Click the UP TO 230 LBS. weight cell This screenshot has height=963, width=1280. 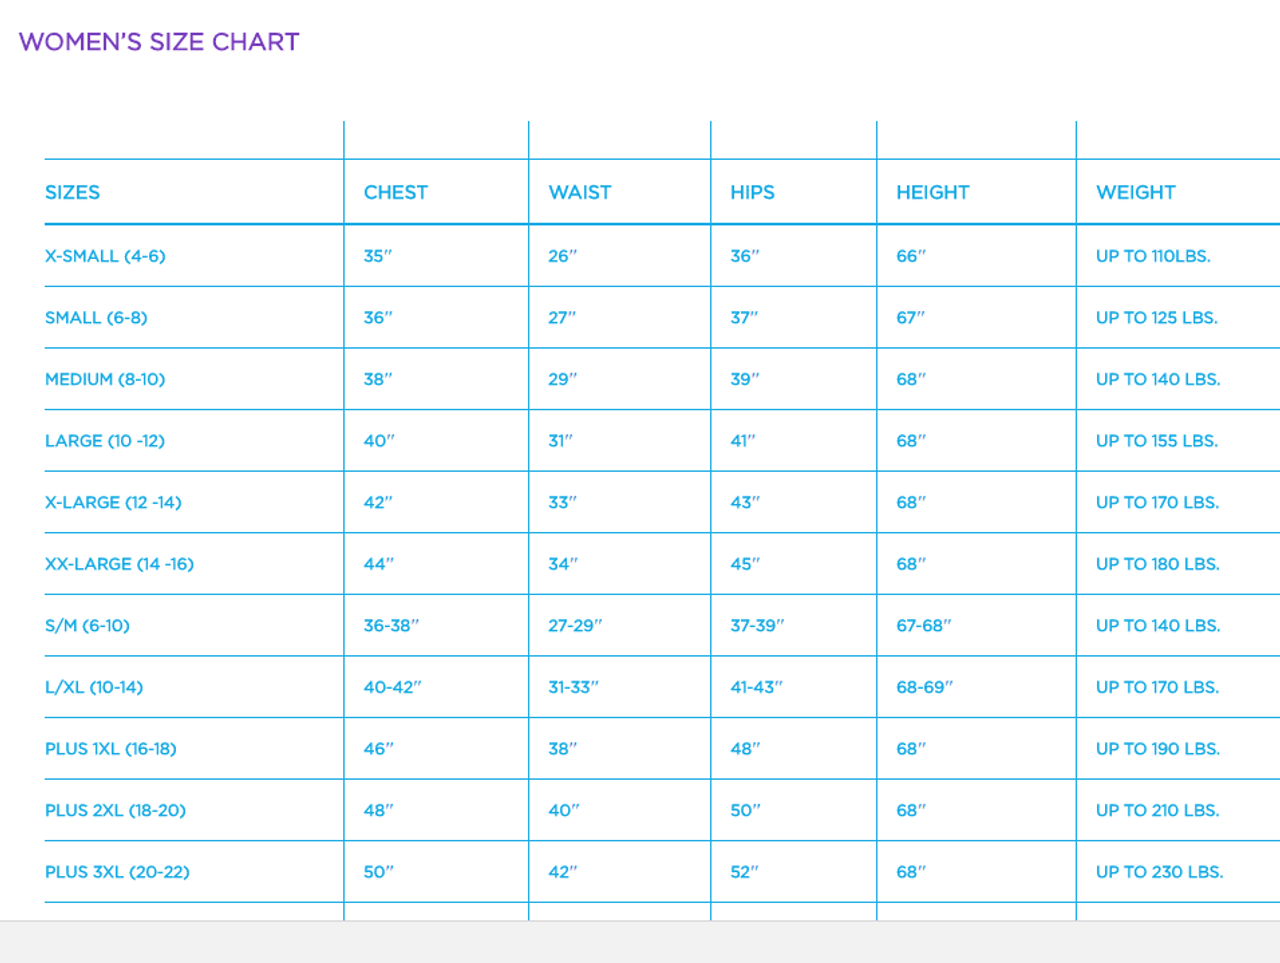click(x=1159, y=872)
